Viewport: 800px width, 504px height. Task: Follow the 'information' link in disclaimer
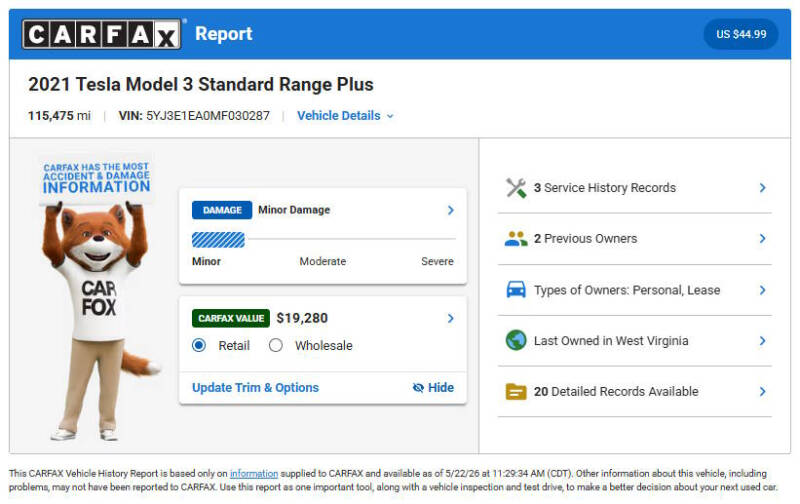(x=254, y=474)
